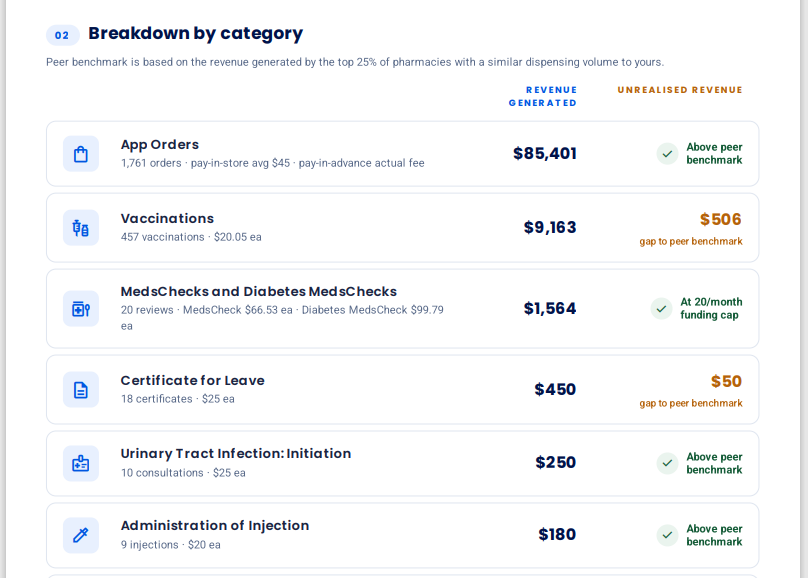
Task: Open the MedsChecks and Diabetes MedsChecks title
Action: pyautogui.click(x=259, y=292)
